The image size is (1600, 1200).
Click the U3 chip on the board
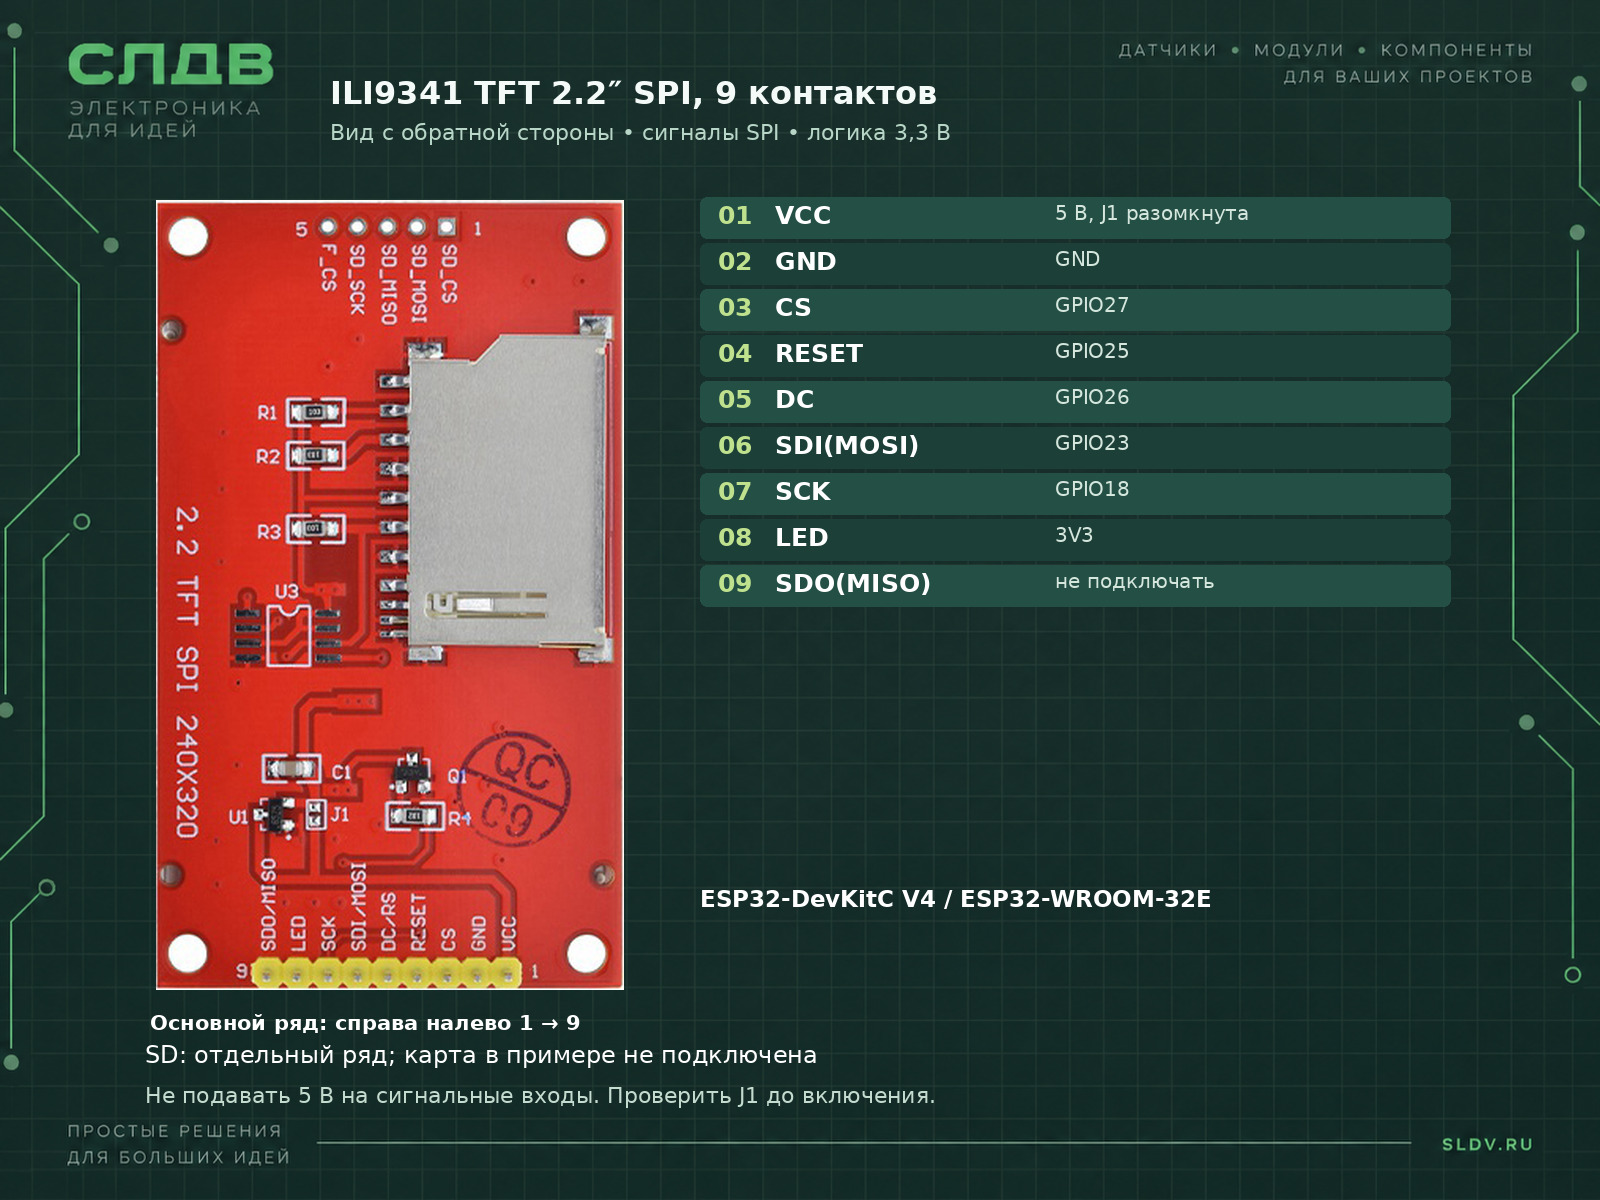(288, 634)
